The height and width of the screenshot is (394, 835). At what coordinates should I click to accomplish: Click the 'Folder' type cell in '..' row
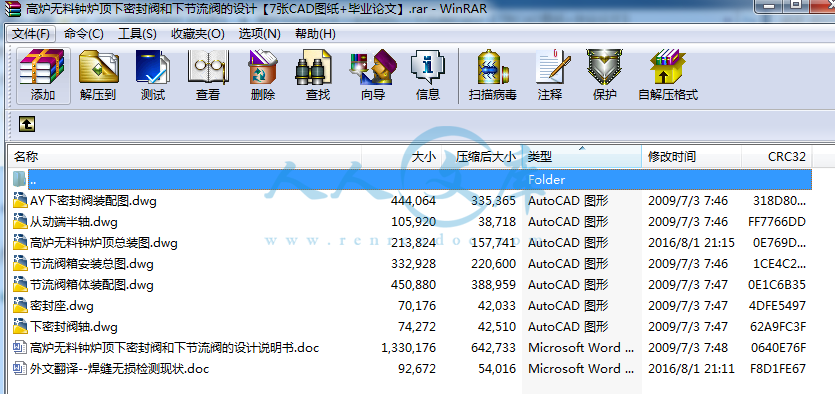point(546,179)
